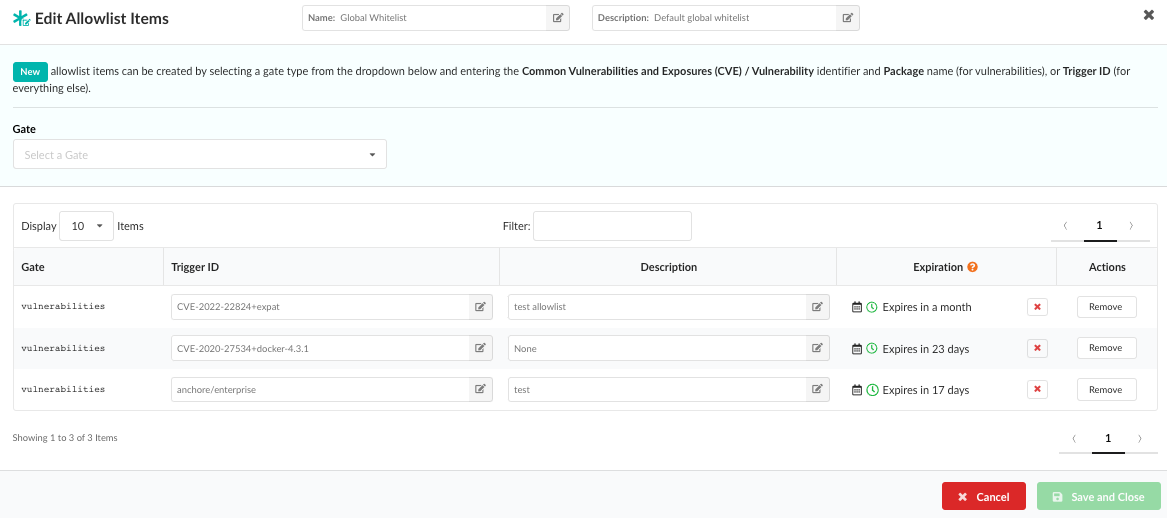Open the 'Select a Gate' dropdown
The image size is (1167, 518).
[x=200, y=155]
